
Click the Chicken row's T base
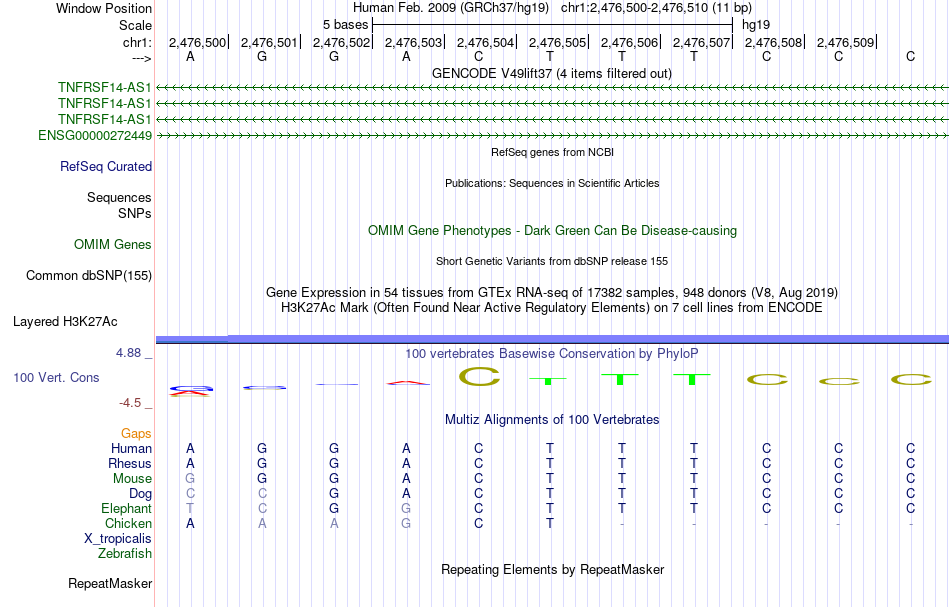pos(550,523)
